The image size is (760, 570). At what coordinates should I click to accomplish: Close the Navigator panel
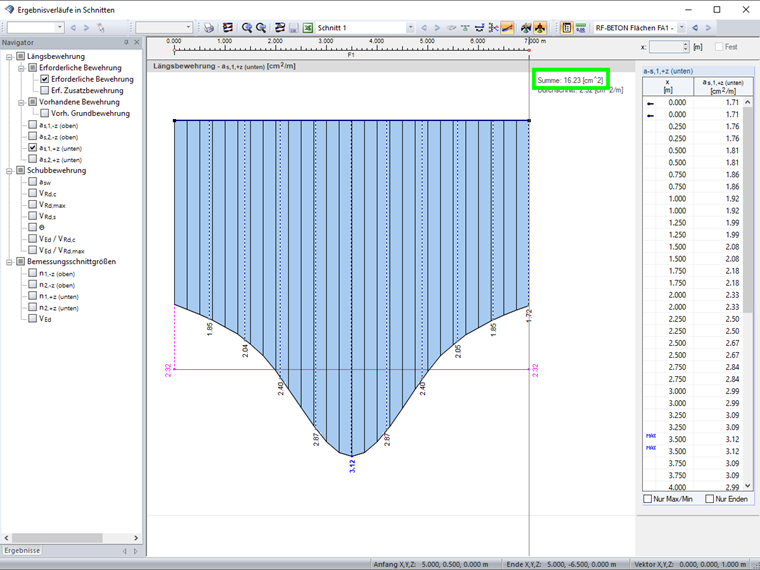point(137,42)
